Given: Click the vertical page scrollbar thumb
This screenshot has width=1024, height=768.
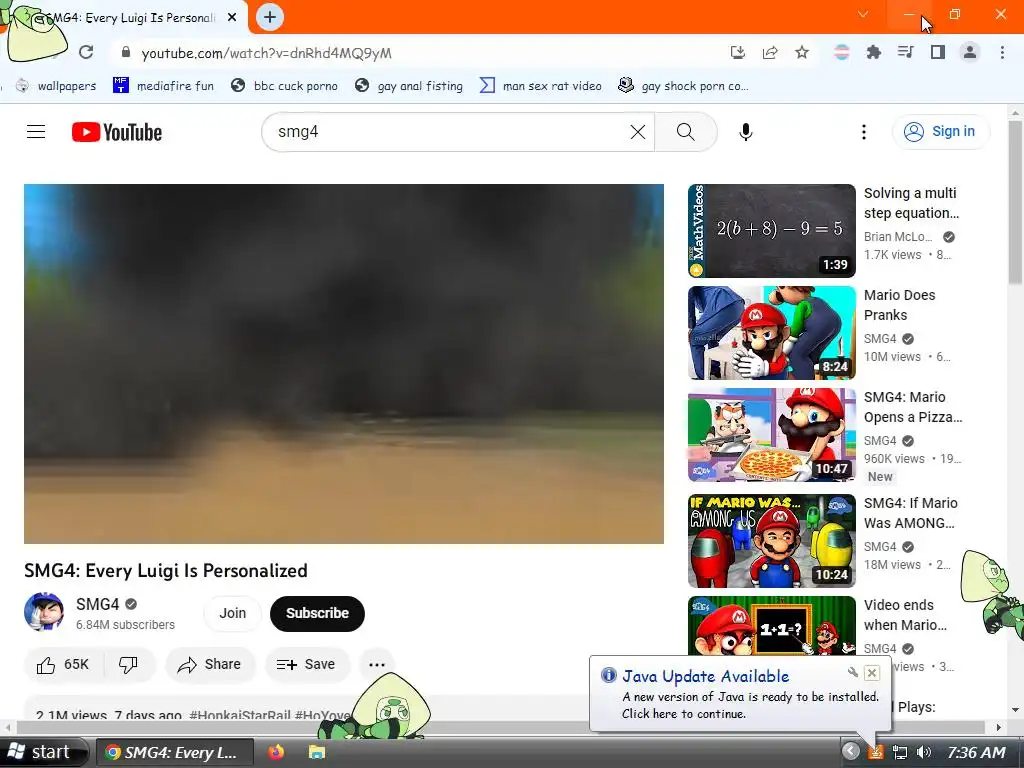Looking at the screenshot, I should point(1016,202).
